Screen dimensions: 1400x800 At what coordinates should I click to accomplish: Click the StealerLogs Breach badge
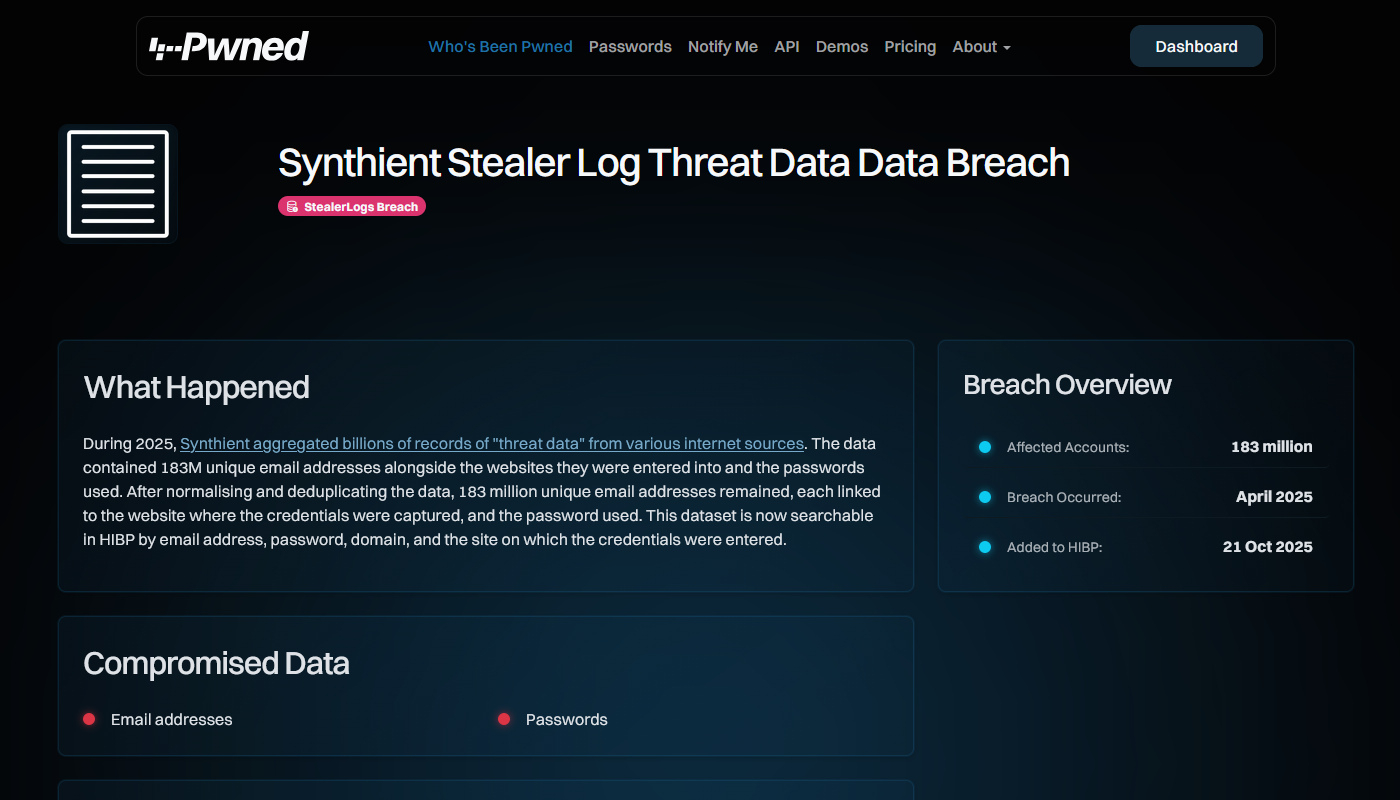click(x=352, y=206)
